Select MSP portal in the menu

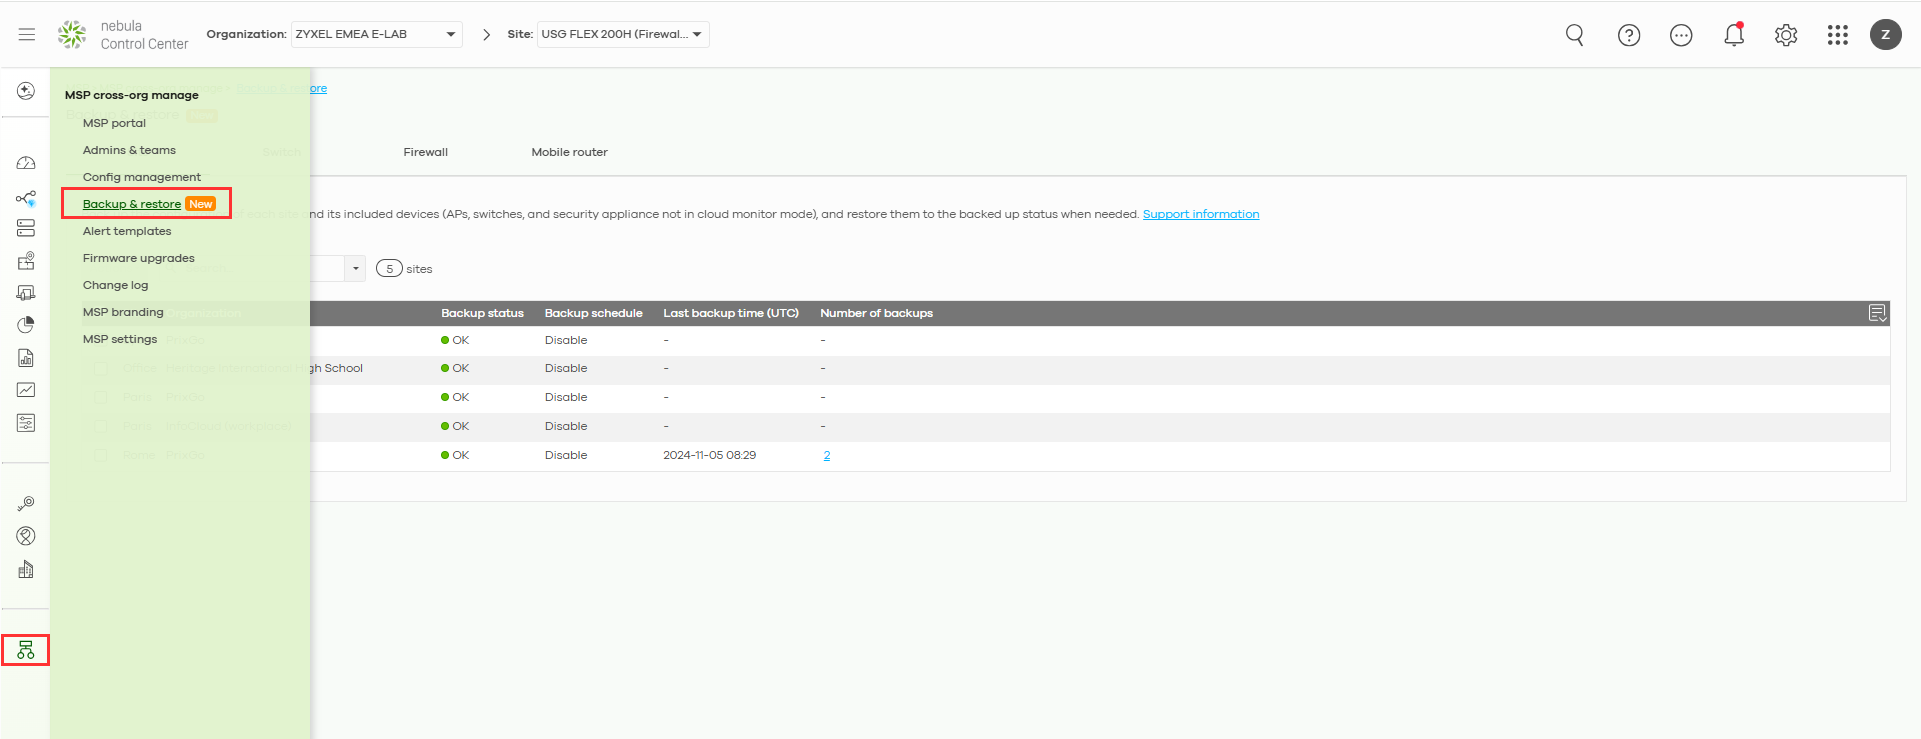coord(114,123)
